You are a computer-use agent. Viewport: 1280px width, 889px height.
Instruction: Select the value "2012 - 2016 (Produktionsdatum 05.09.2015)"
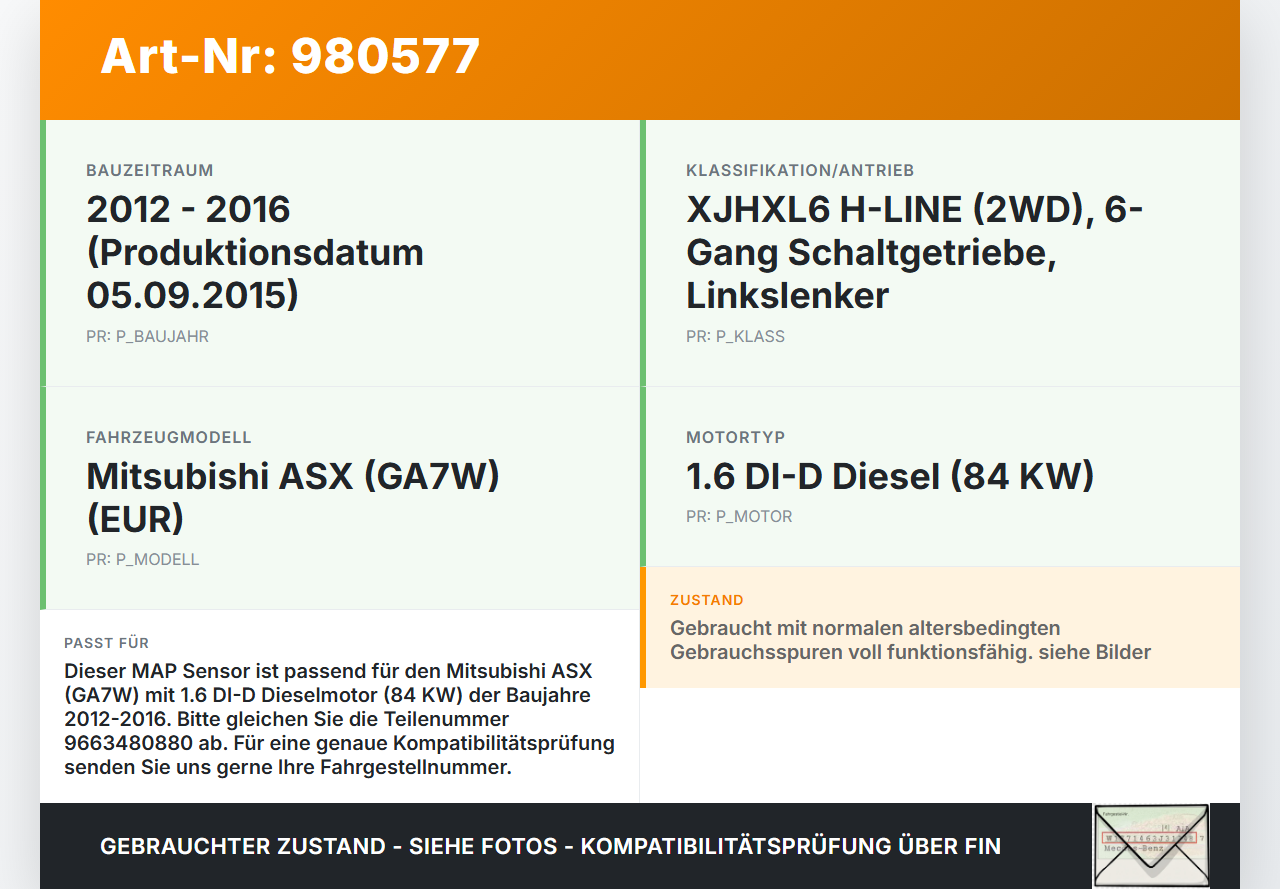(255, 252)
